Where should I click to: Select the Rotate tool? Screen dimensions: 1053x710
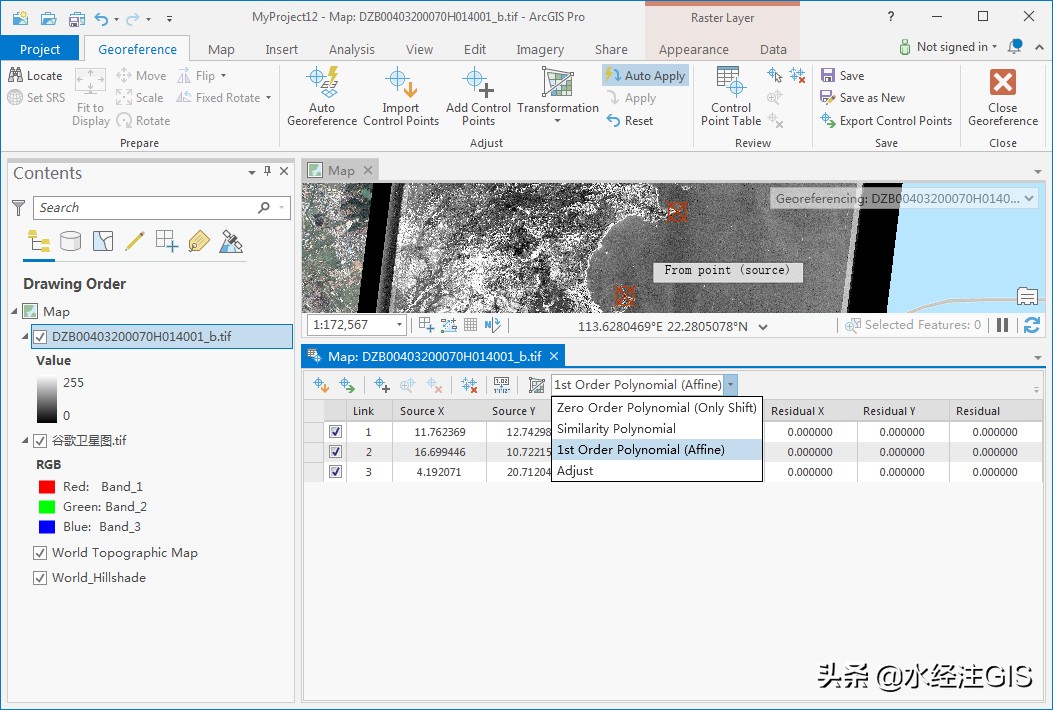[143, 121]
